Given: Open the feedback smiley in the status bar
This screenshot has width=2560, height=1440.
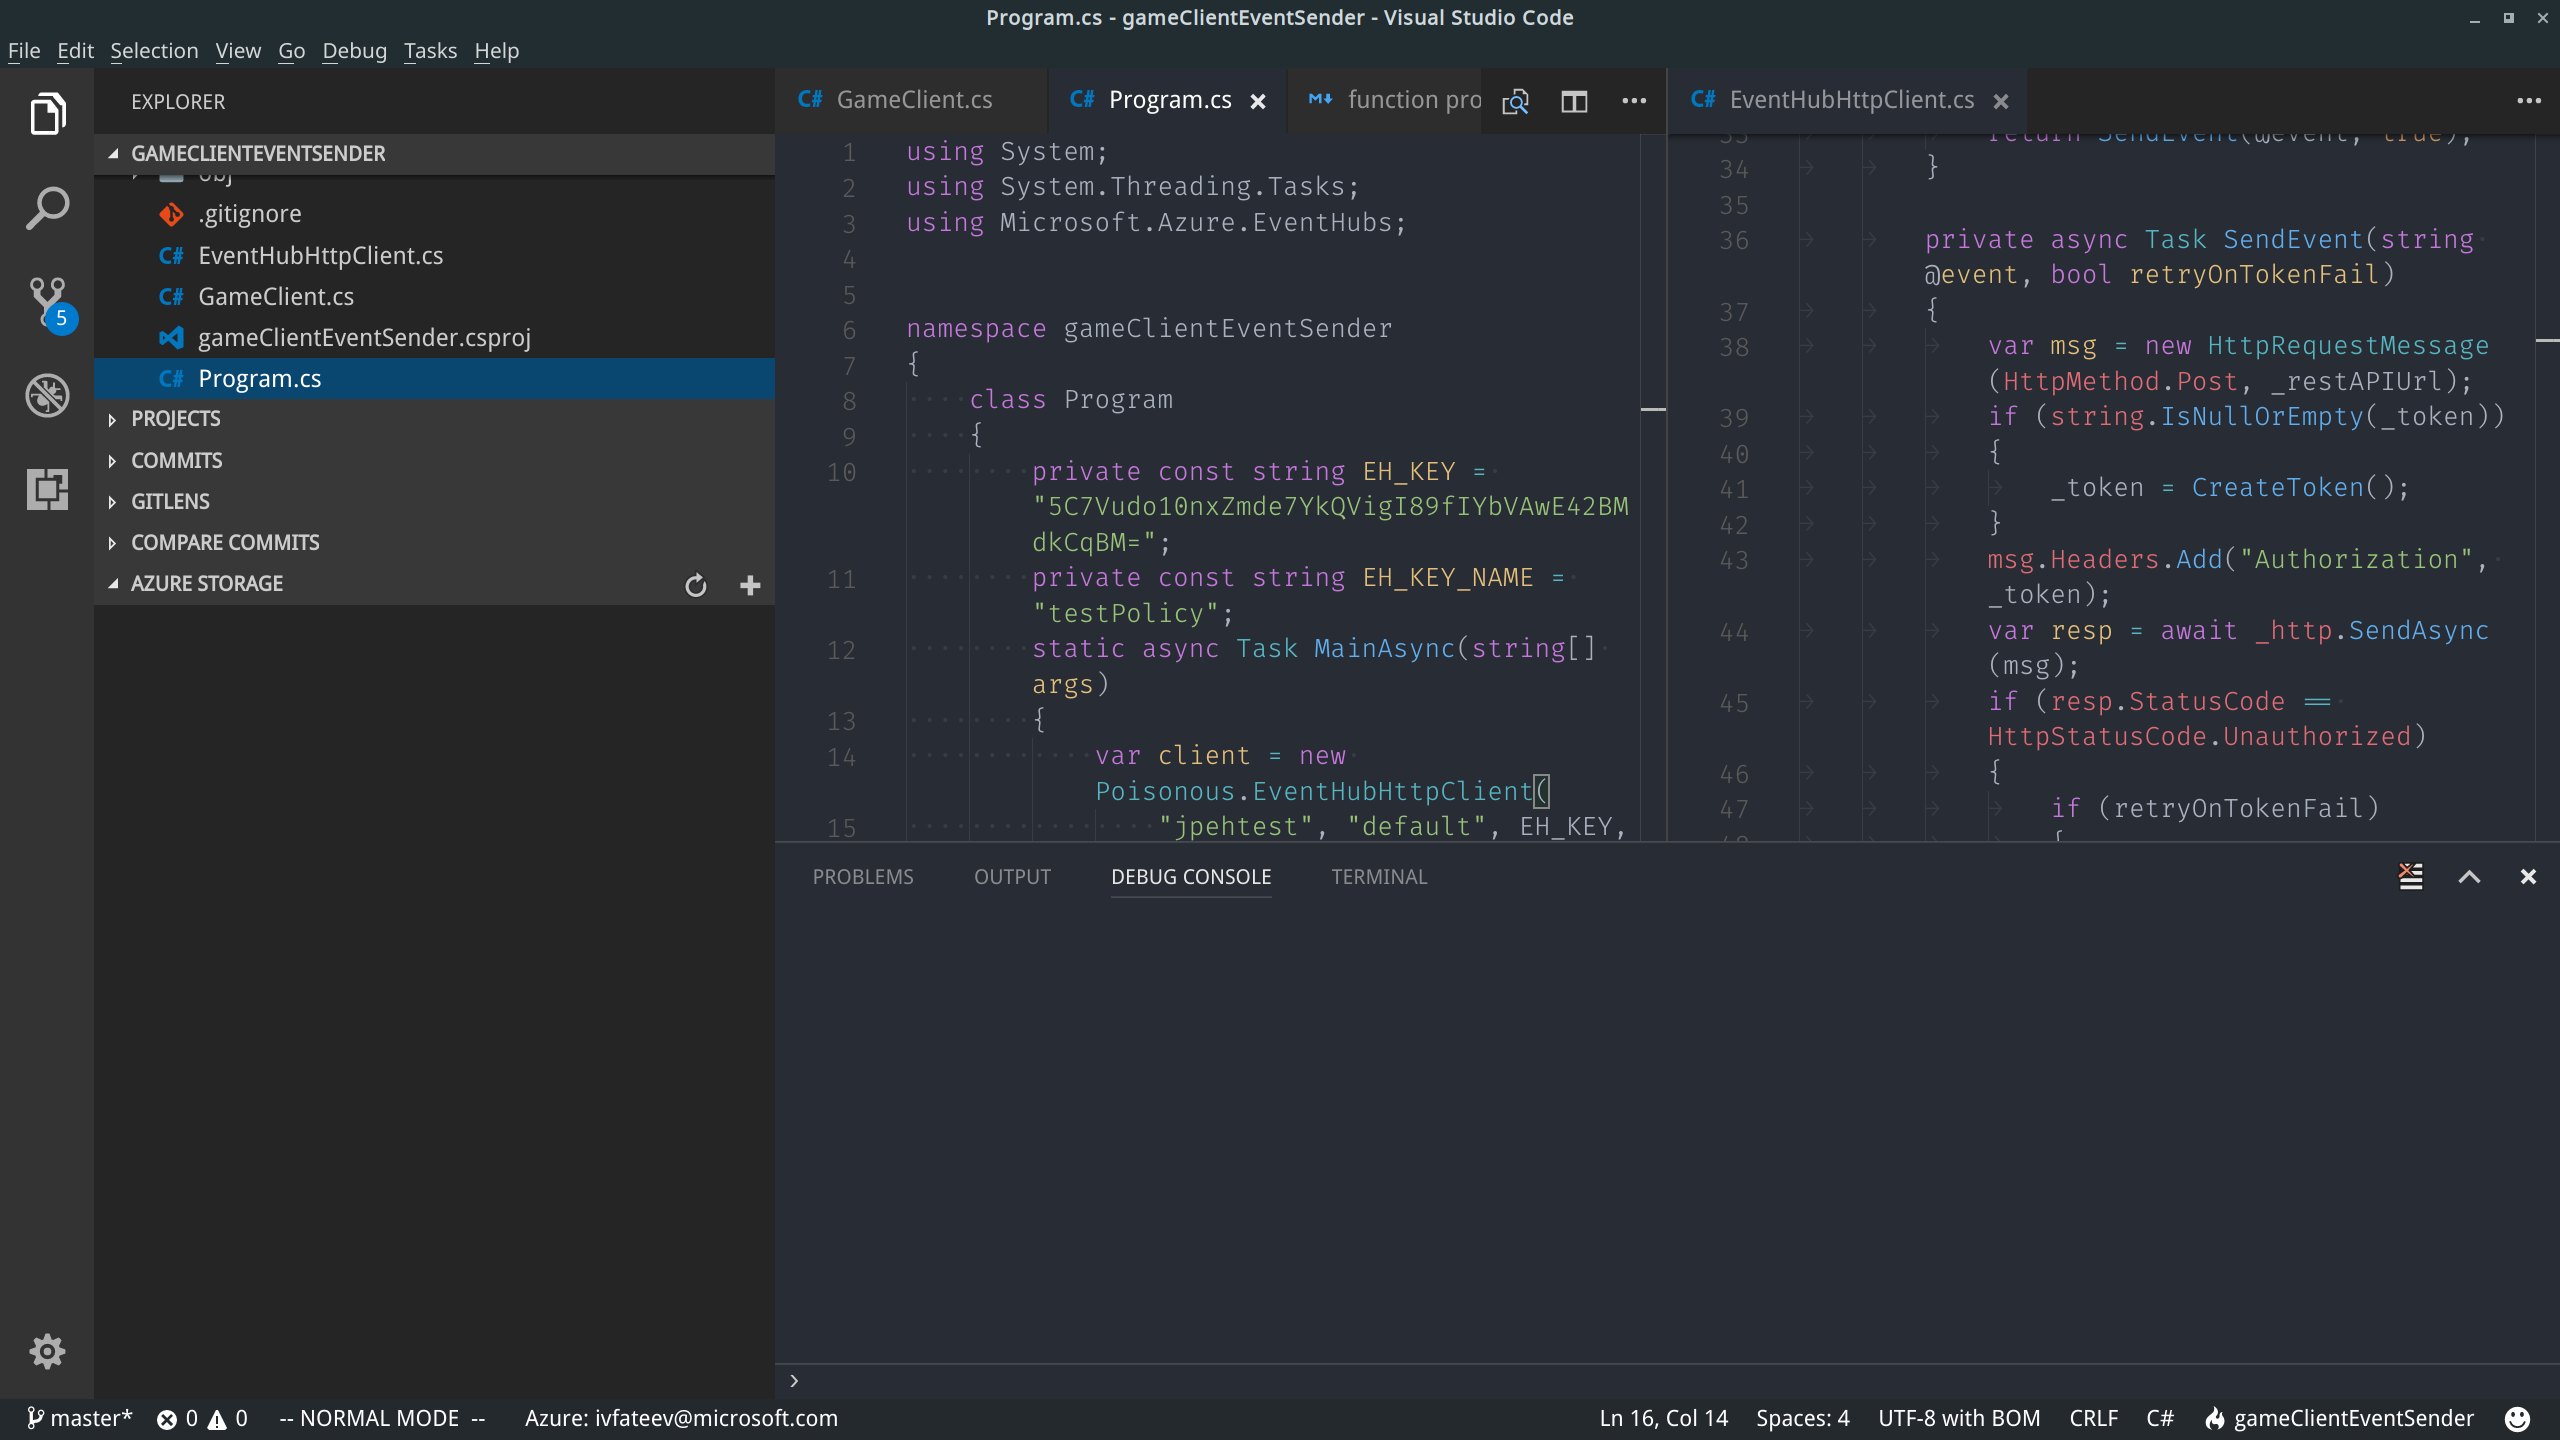Looking at the screenshot, I should (2518, 1417).
